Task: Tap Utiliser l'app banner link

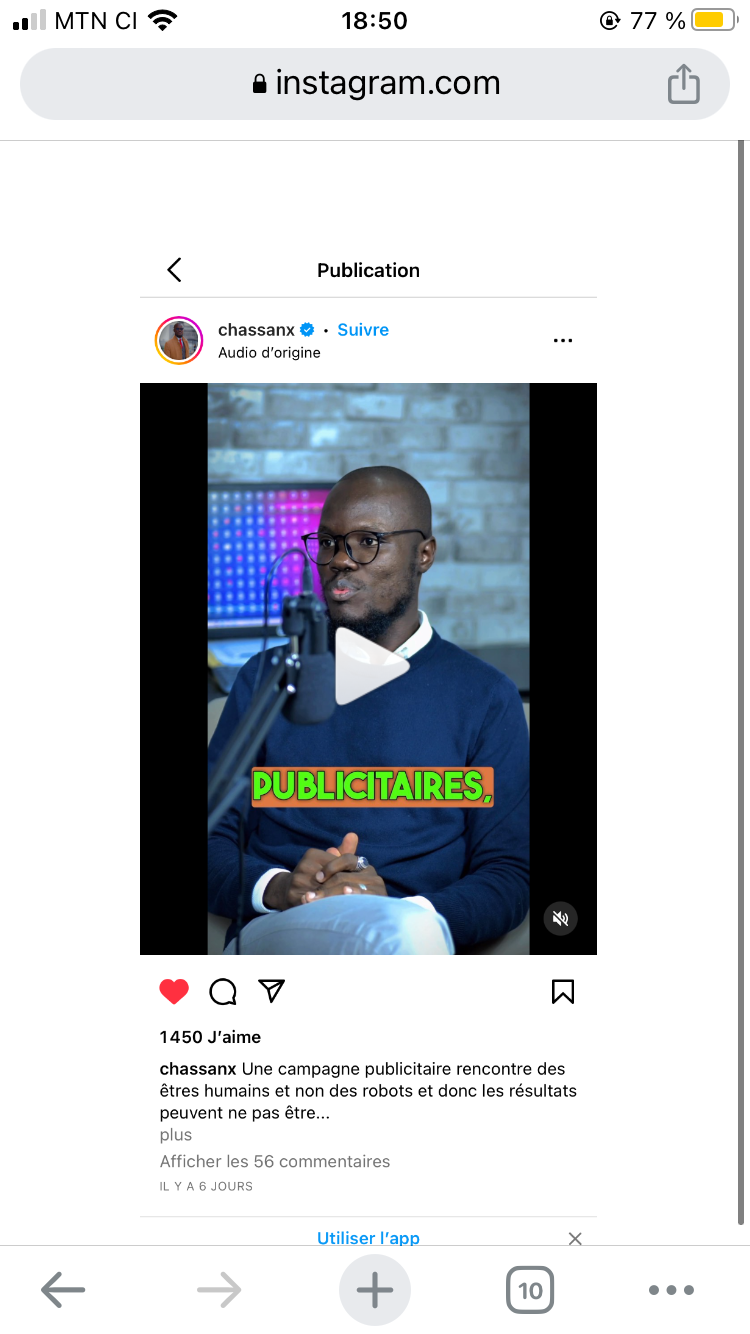Action: 368,1238
